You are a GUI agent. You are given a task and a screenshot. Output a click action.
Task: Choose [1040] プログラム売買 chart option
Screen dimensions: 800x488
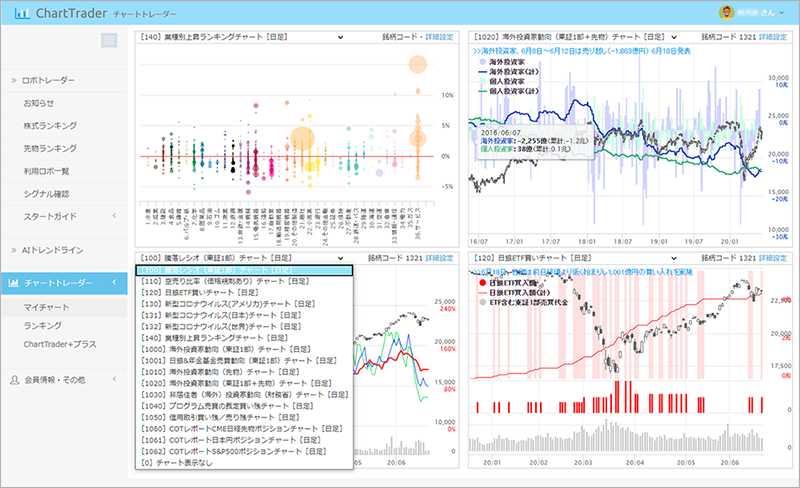coord(244,406)
